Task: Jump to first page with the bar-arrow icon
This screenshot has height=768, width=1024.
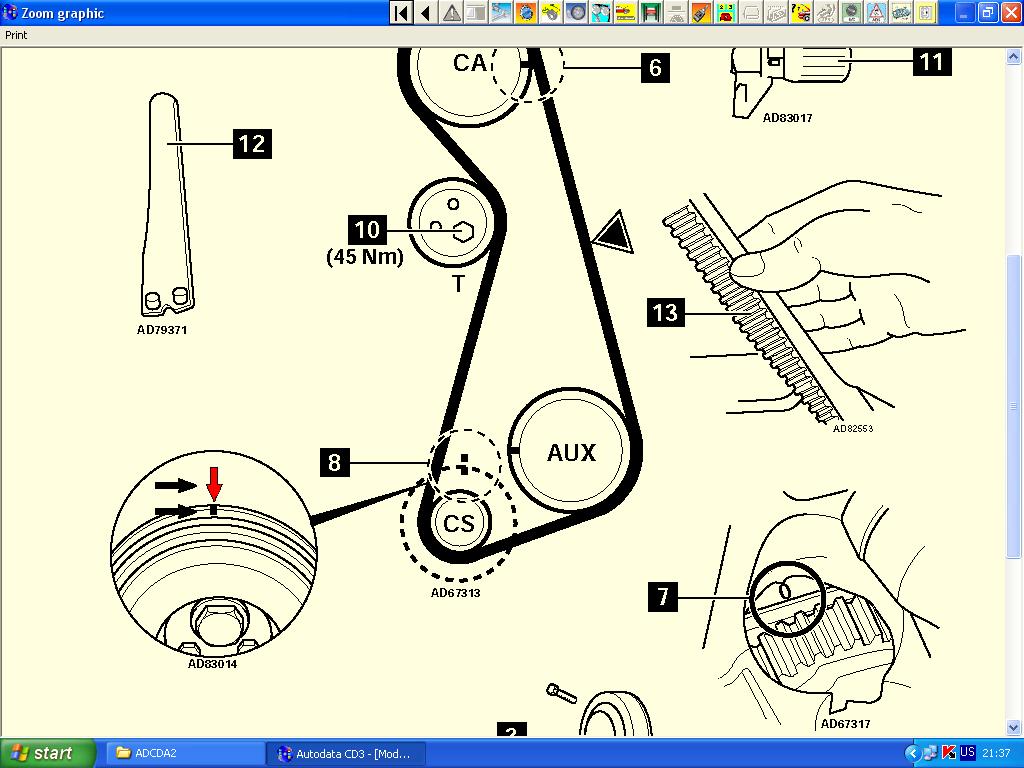Action: [x=400, y=13]
